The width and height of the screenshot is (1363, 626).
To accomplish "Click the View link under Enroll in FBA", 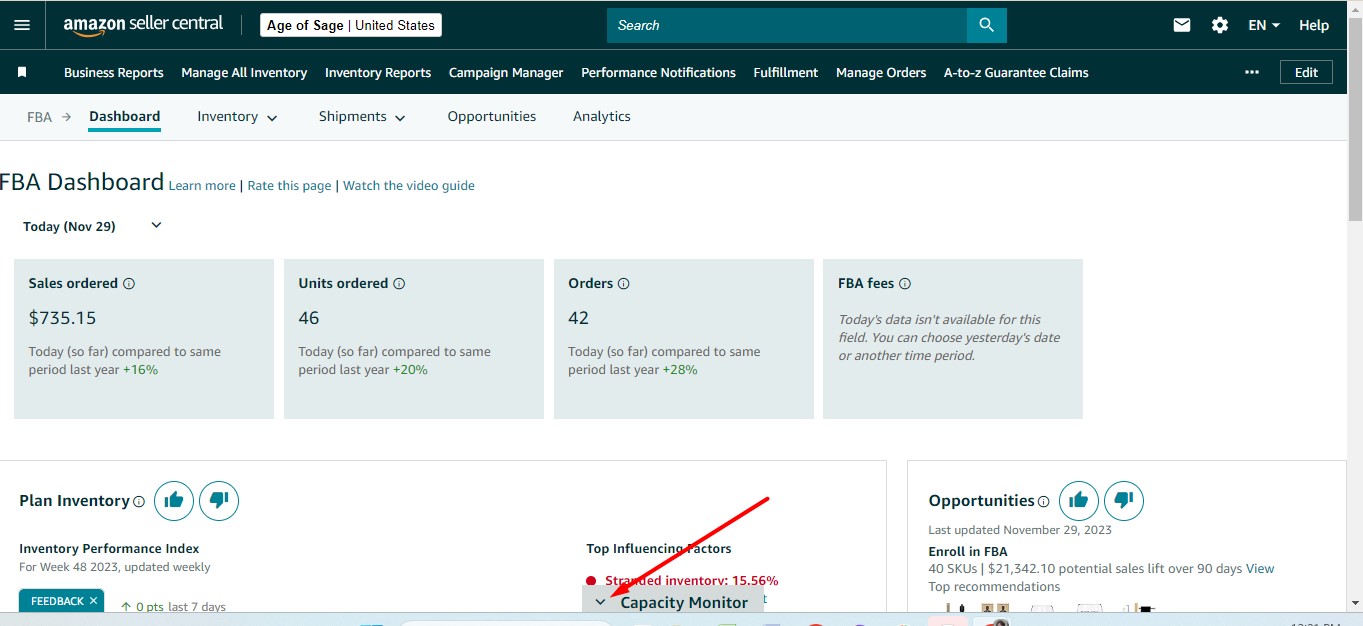I will click(1260, 568).
